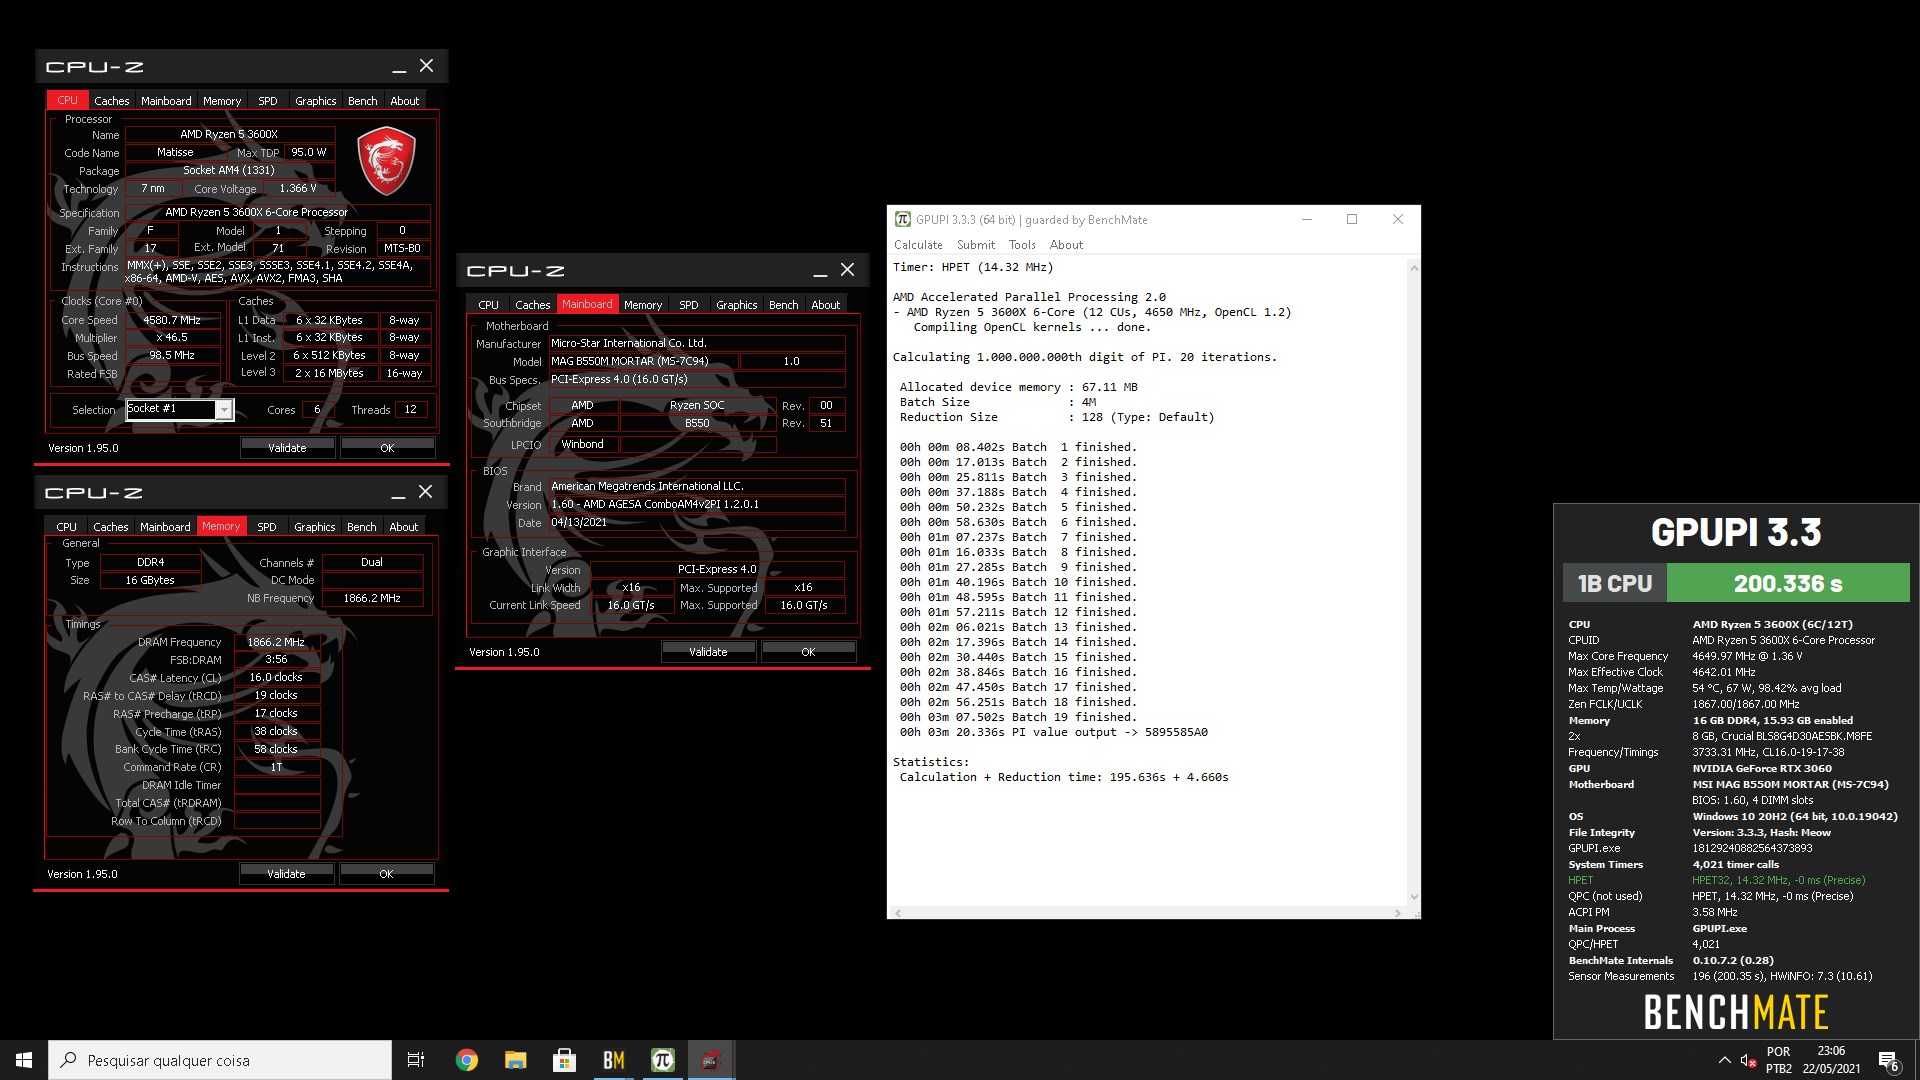Image resolution: width=1920 pixels, height=1080 pixels.
Task: Maximize the GPUPI window
Action: coord(1352,219)
